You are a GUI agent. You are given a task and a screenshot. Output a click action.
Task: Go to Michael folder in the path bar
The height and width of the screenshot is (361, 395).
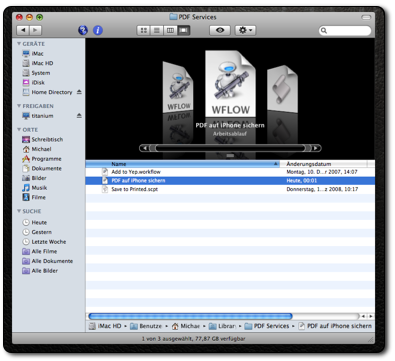tap(186, 326)
